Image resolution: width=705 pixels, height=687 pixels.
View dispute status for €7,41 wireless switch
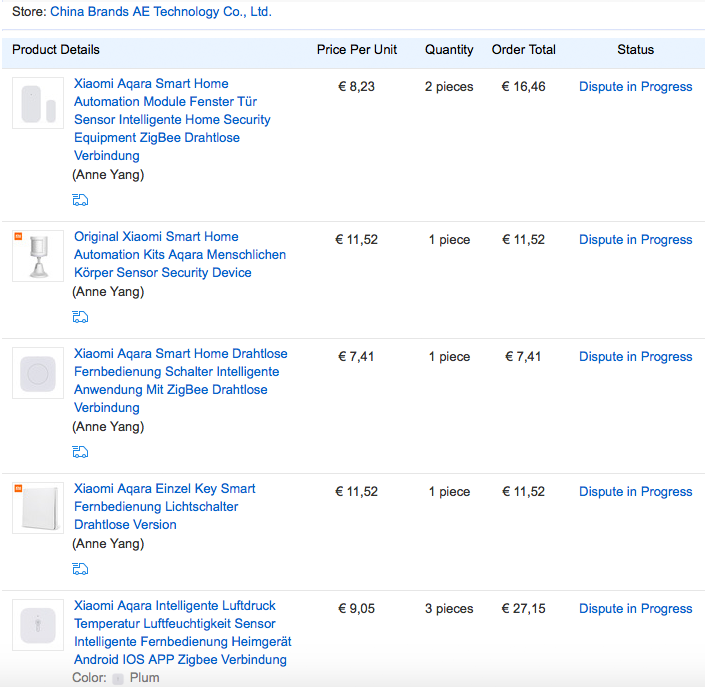(x=635, y=357)
